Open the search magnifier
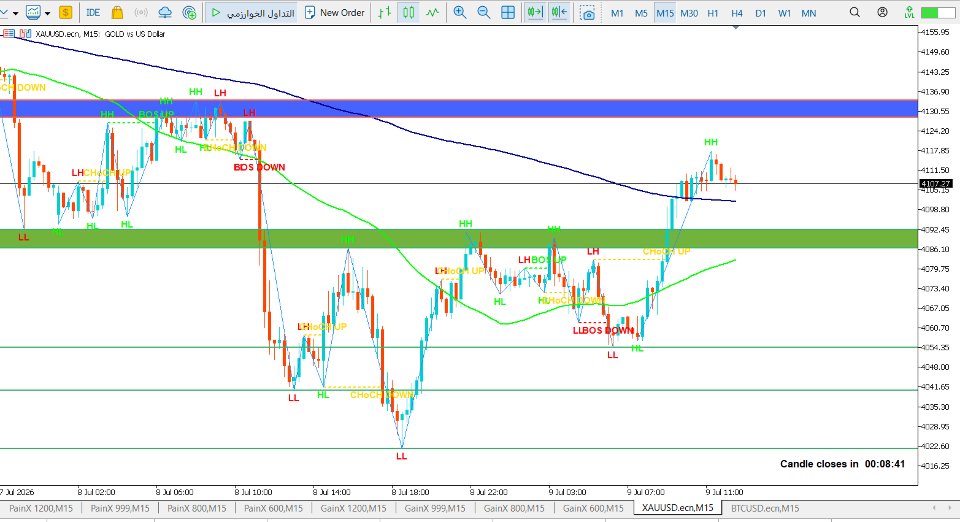Screen dimensions: 960x522 855,12
